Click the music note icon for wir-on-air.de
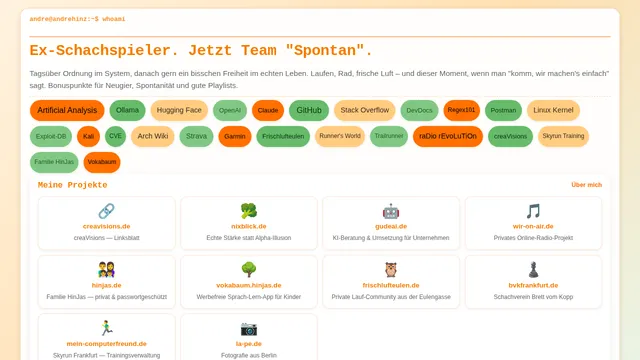640x360 pixels. click(x=533, y=211)
